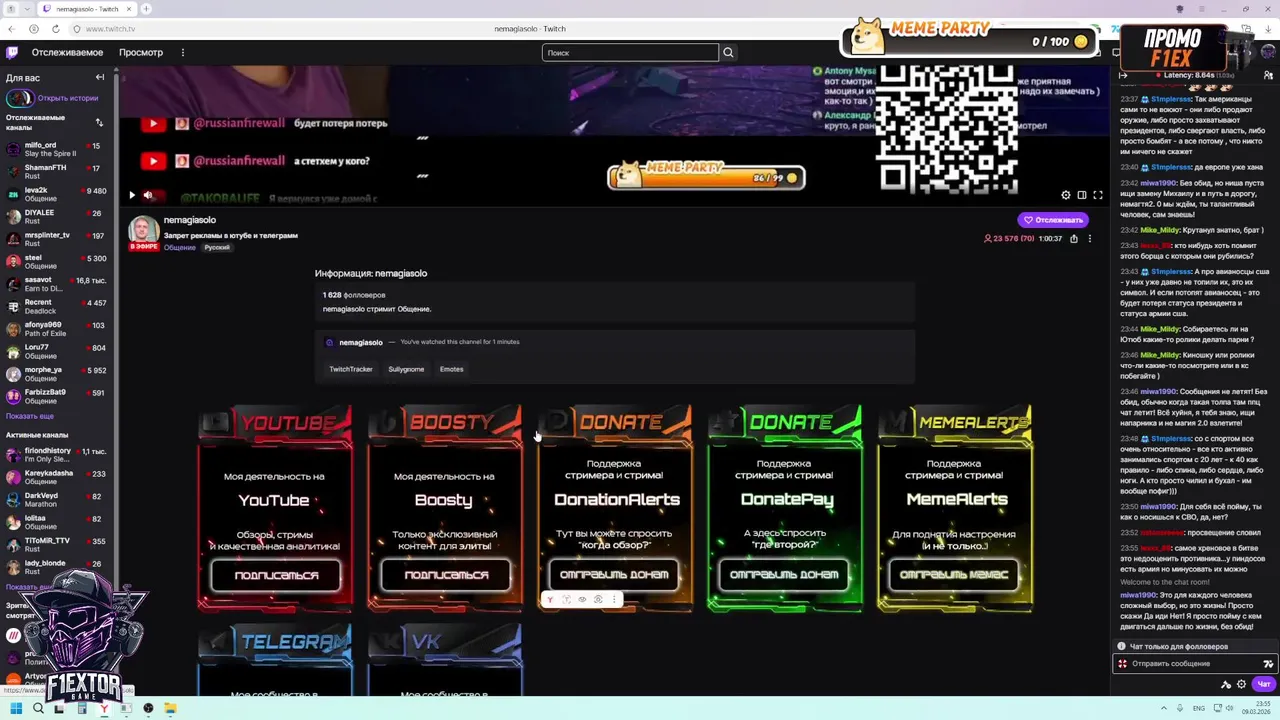Open the YouTube panel card

(x=275, y=508)
